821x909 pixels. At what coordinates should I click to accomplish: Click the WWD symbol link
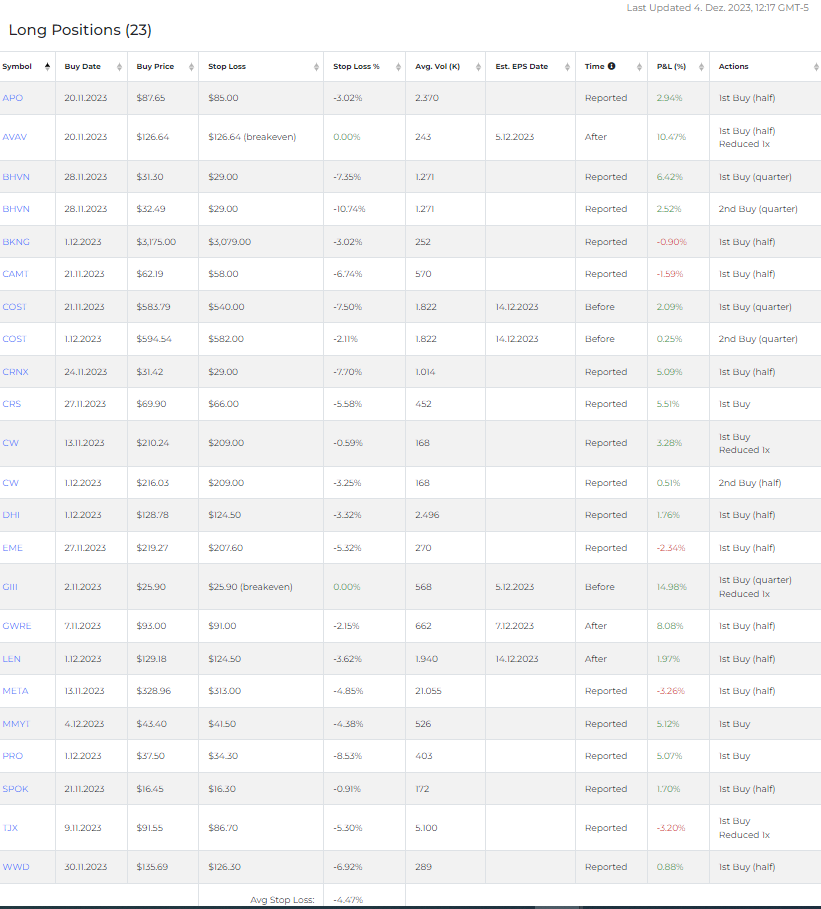14,867
